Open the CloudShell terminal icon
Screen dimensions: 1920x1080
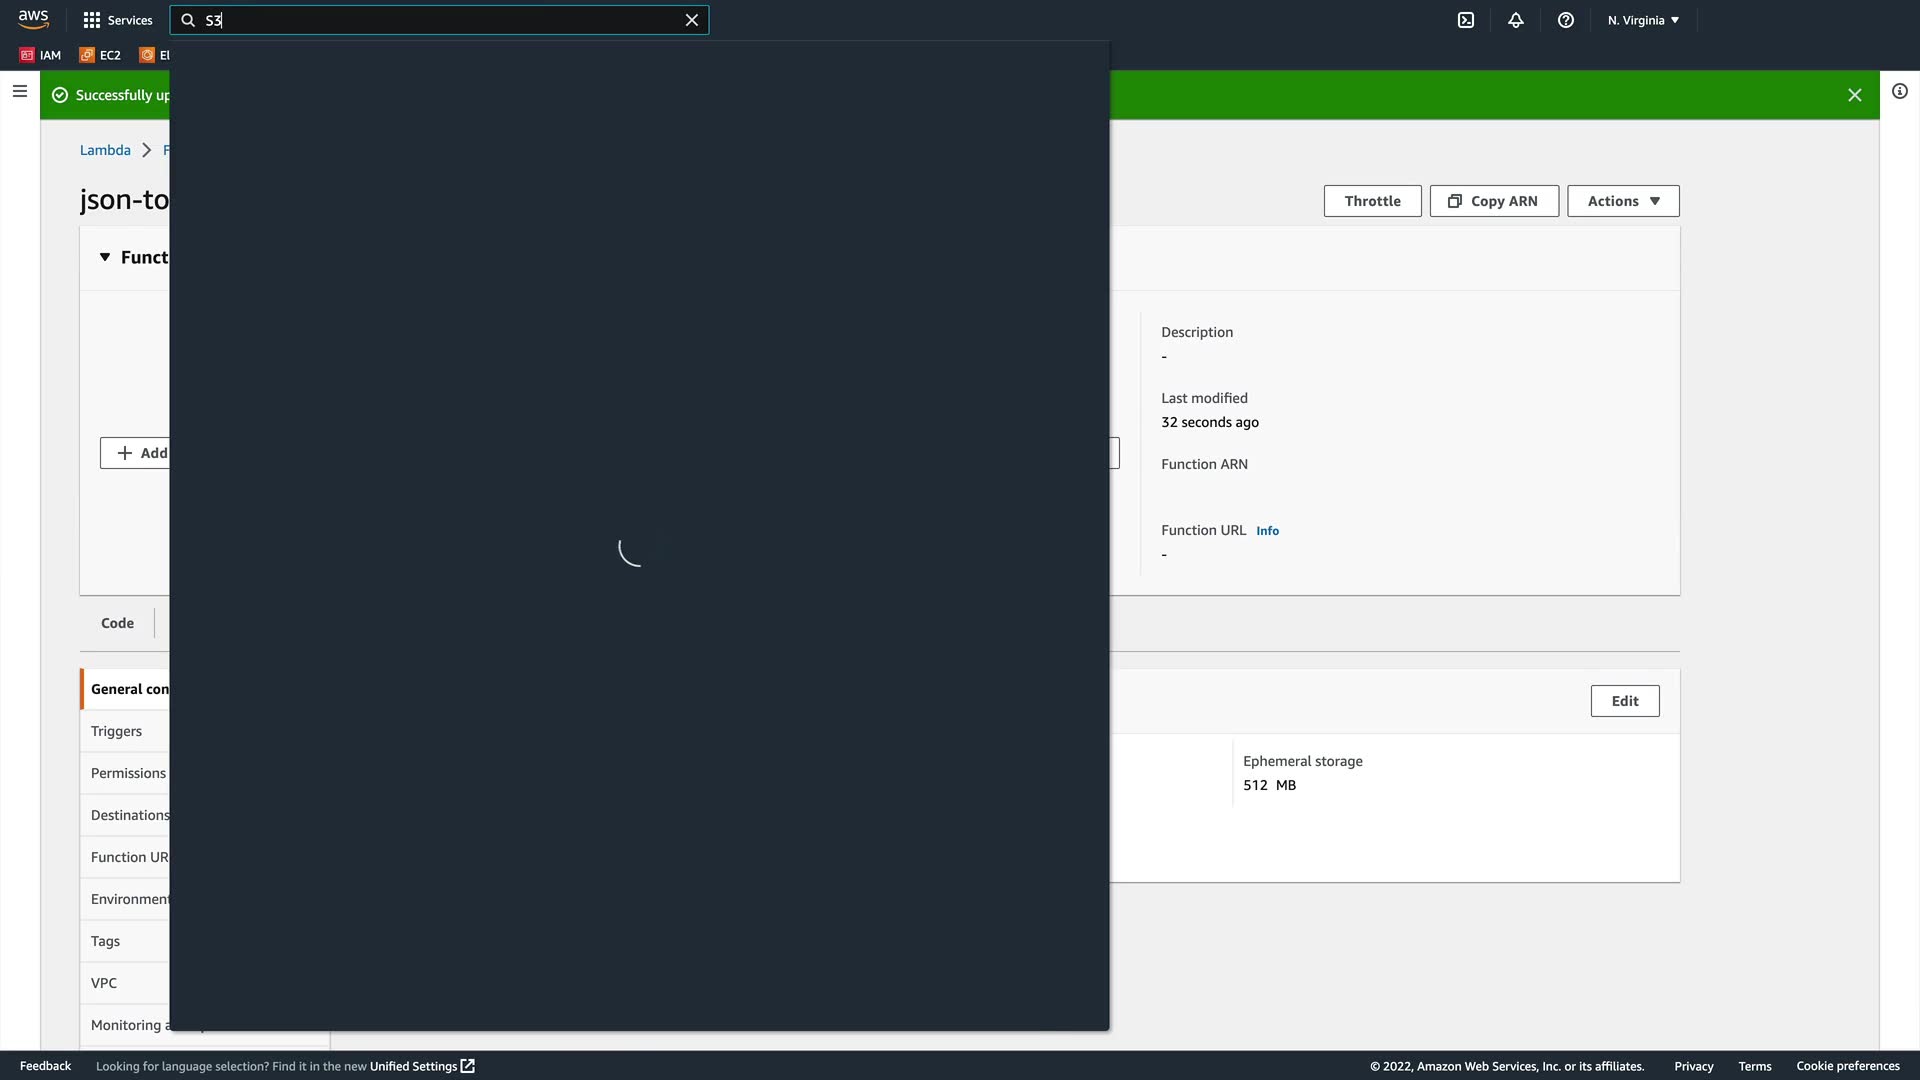point(1466,20)
